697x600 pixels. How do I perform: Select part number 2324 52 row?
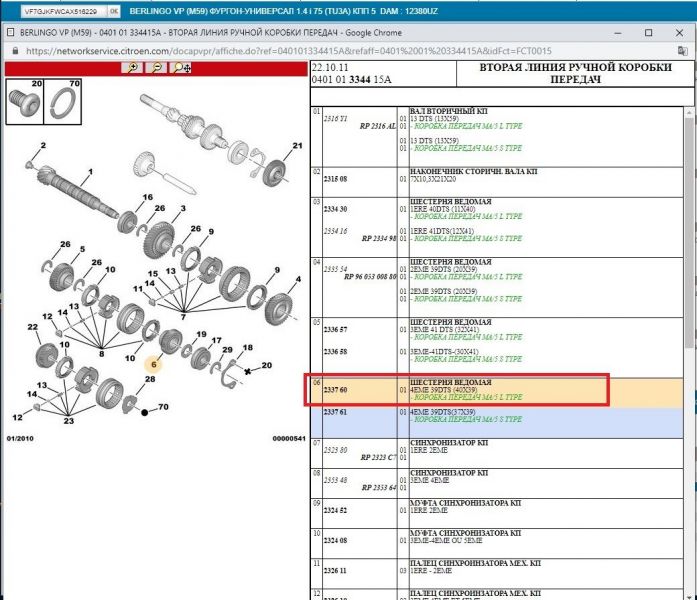tap(336, 510)
